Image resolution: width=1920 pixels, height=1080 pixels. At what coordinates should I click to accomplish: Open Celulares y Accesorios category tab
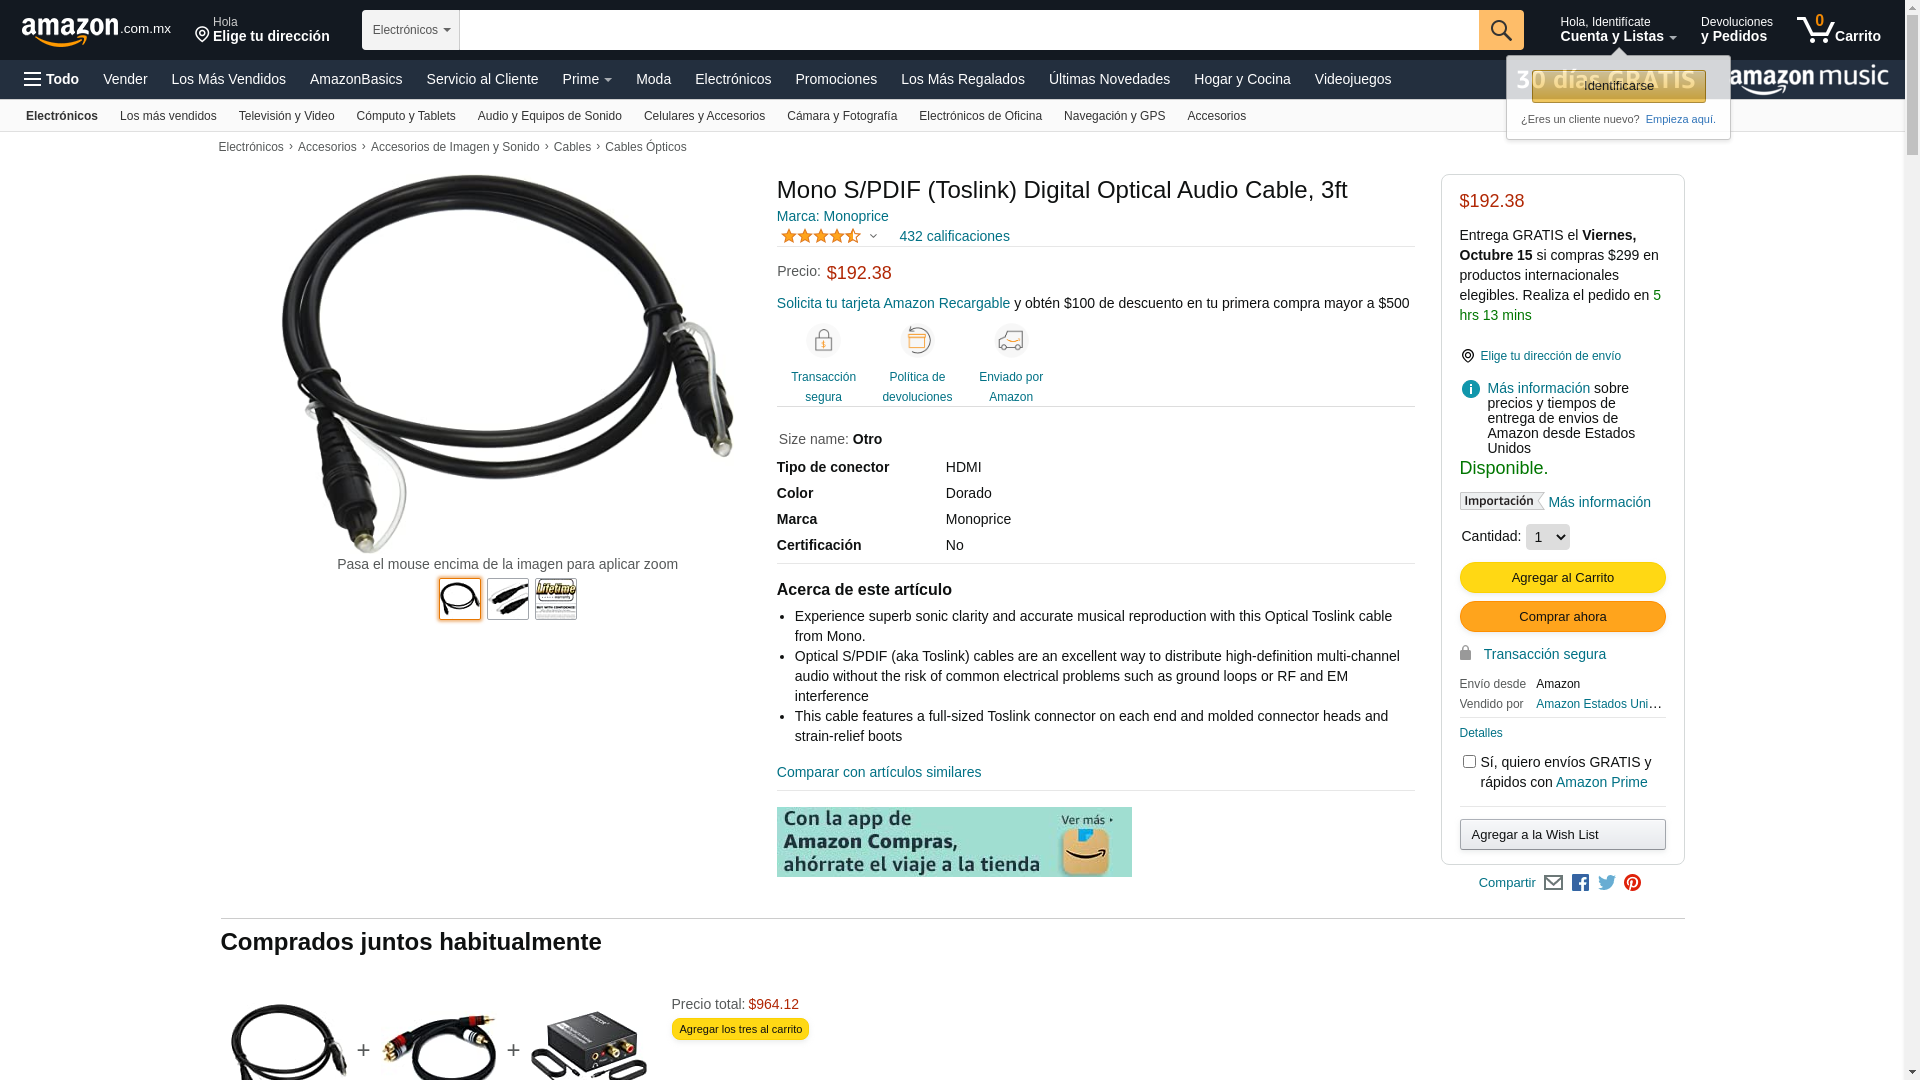704,116
